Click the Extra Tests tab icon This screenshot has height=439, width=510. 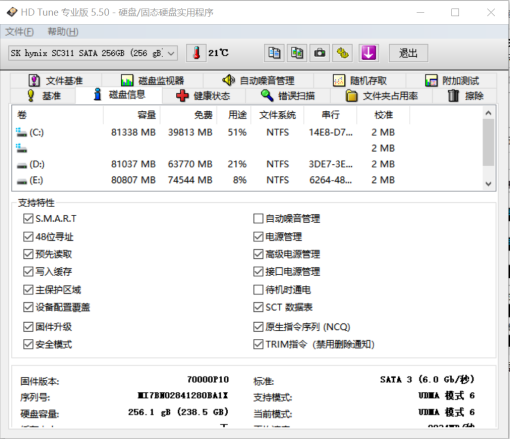tap(431, 80)
